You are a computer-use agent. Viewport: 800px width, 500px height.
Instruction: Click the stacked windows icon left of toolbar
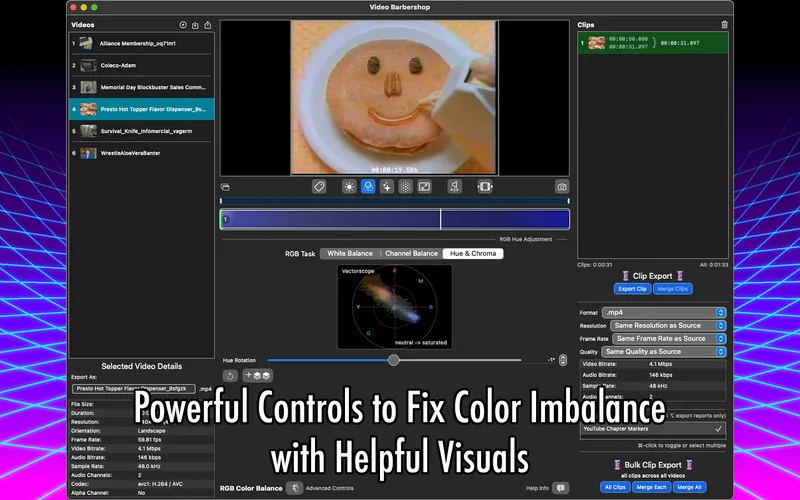point(225,187)
